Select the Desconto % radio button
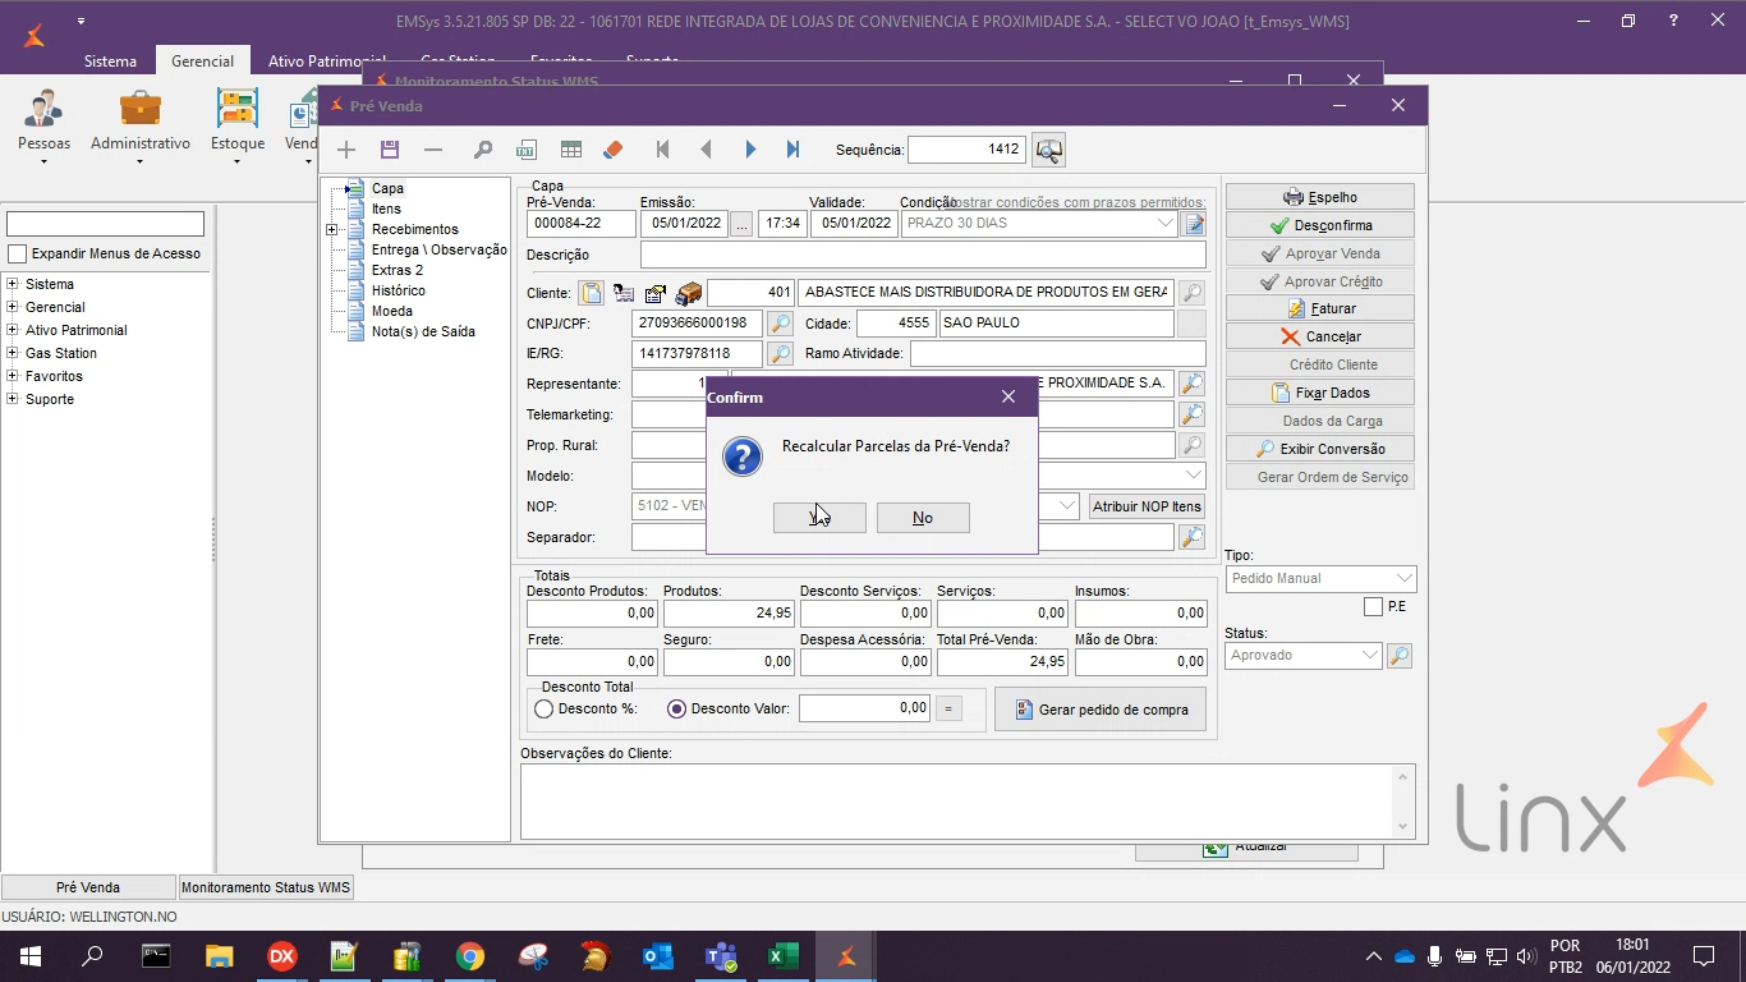1746x982 pixels. (544, 709)
